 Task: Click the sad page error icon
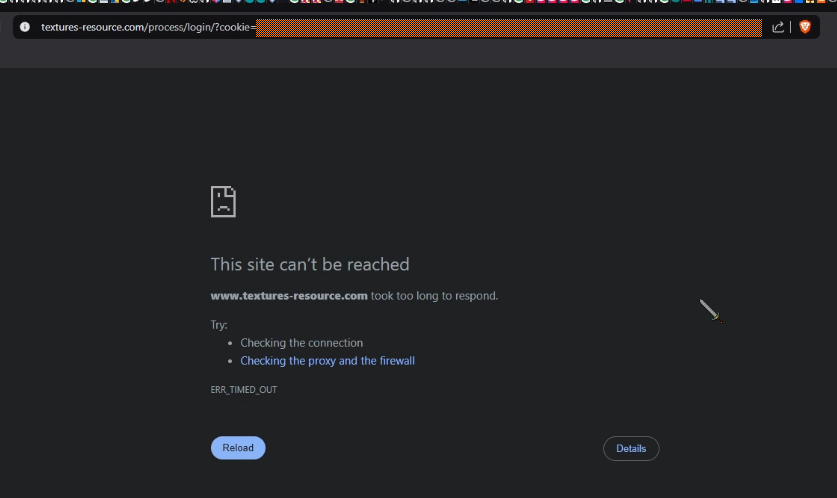click(x=223, y=201)
